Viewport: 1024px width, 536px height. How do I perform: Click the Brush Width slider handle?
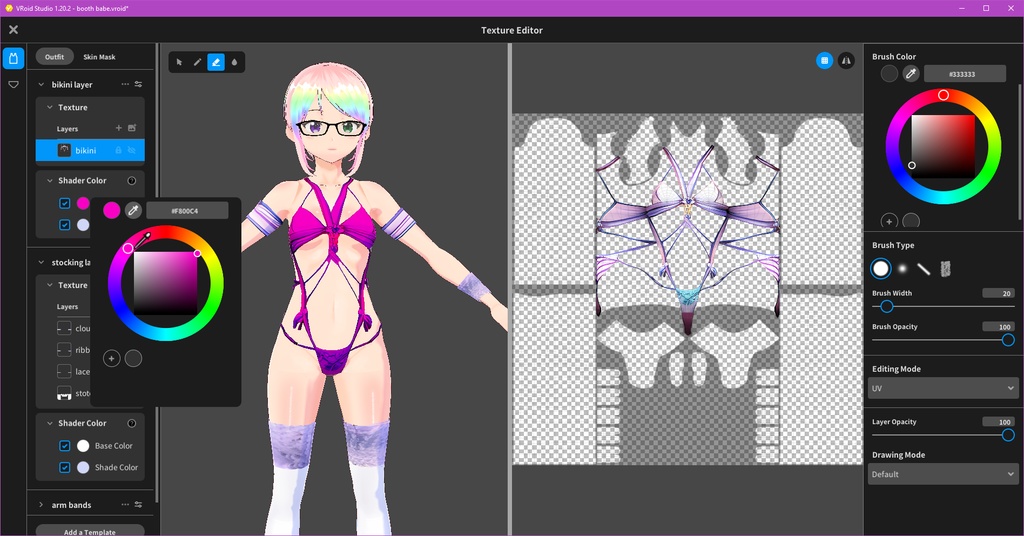[886, 306]
